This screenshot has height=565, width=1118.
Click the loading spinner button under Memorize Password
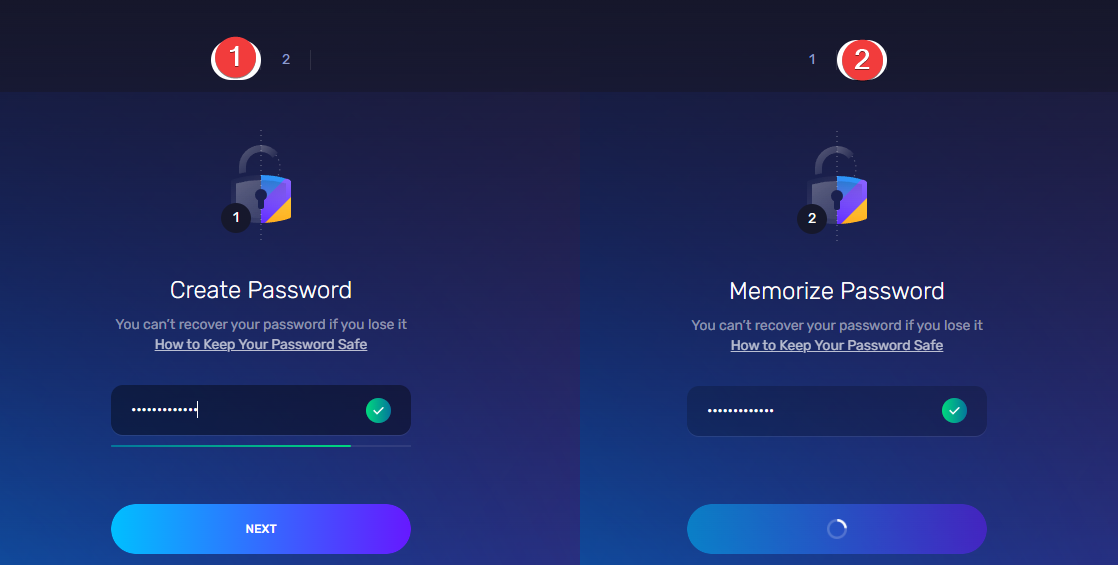837,529
